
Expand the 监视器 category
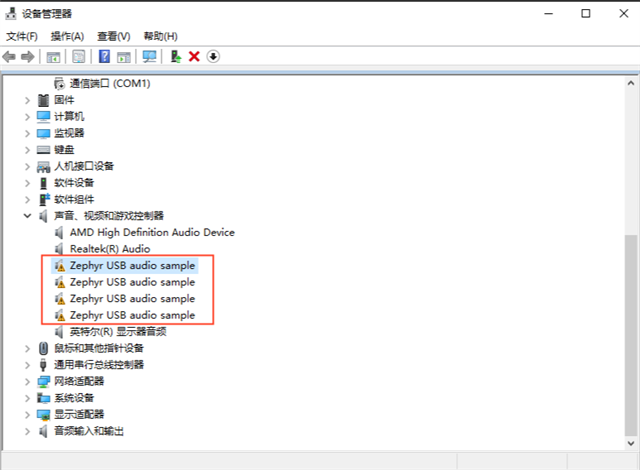(27, 133)
